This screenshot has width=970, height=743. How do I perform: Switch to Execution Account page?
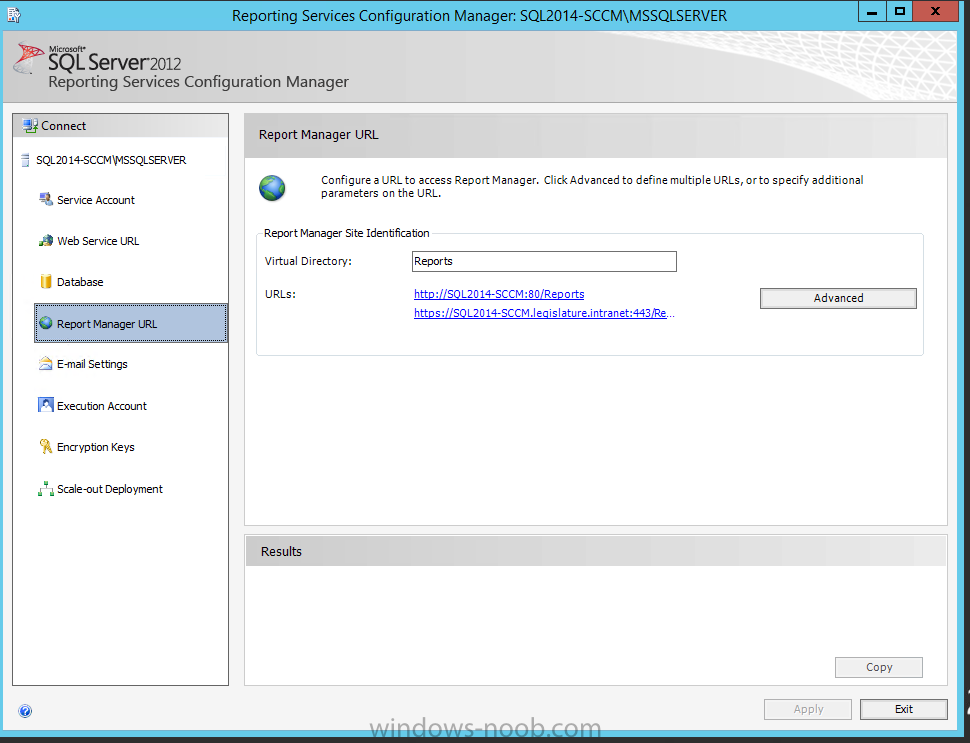coord(102,406)
